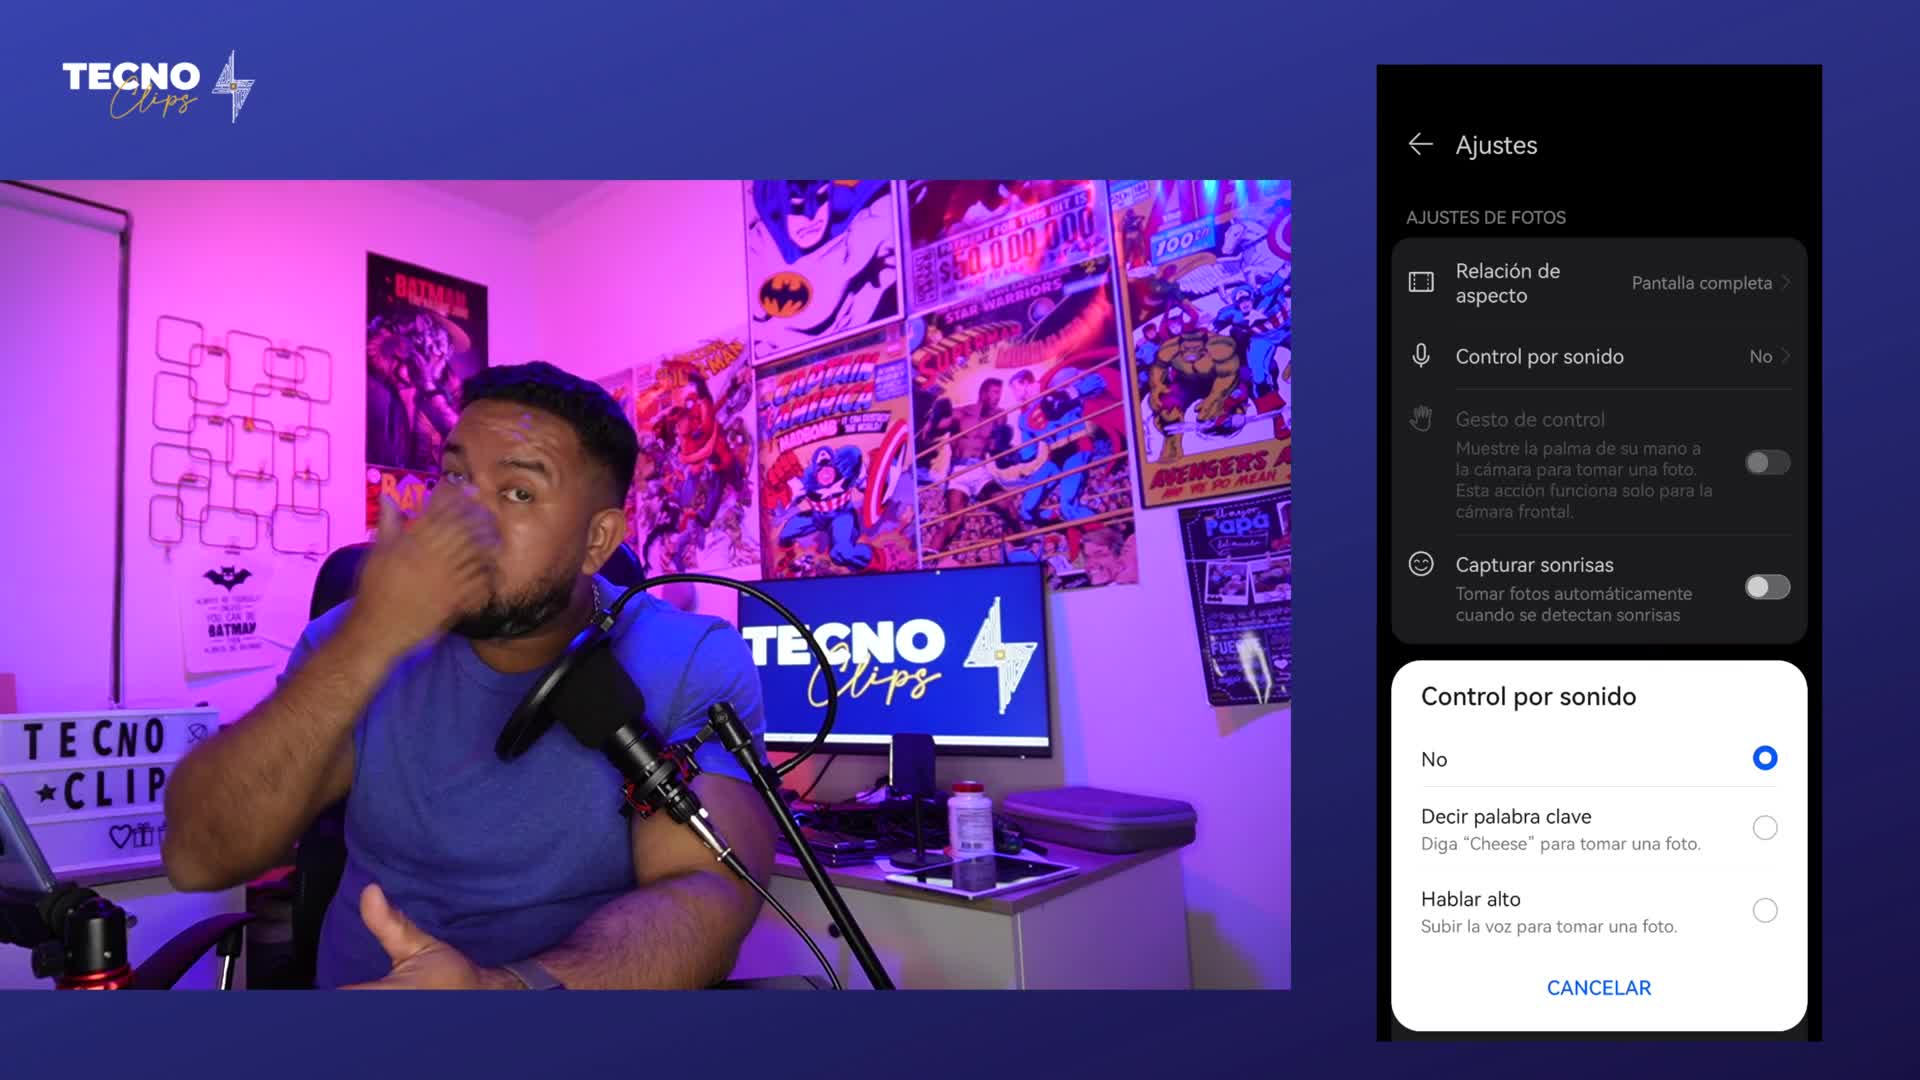
Task: Click the Ajustes title
Action: (1496, 145)
